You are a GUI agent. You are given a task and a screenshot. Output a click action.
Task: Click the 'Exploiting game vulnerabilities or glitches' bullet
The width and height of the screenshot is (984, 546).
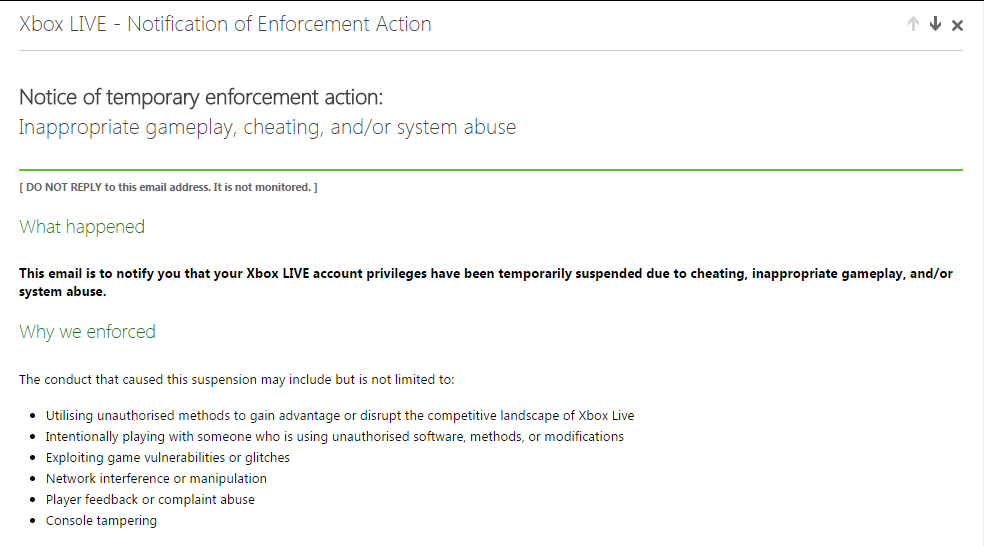pos(168,458)
